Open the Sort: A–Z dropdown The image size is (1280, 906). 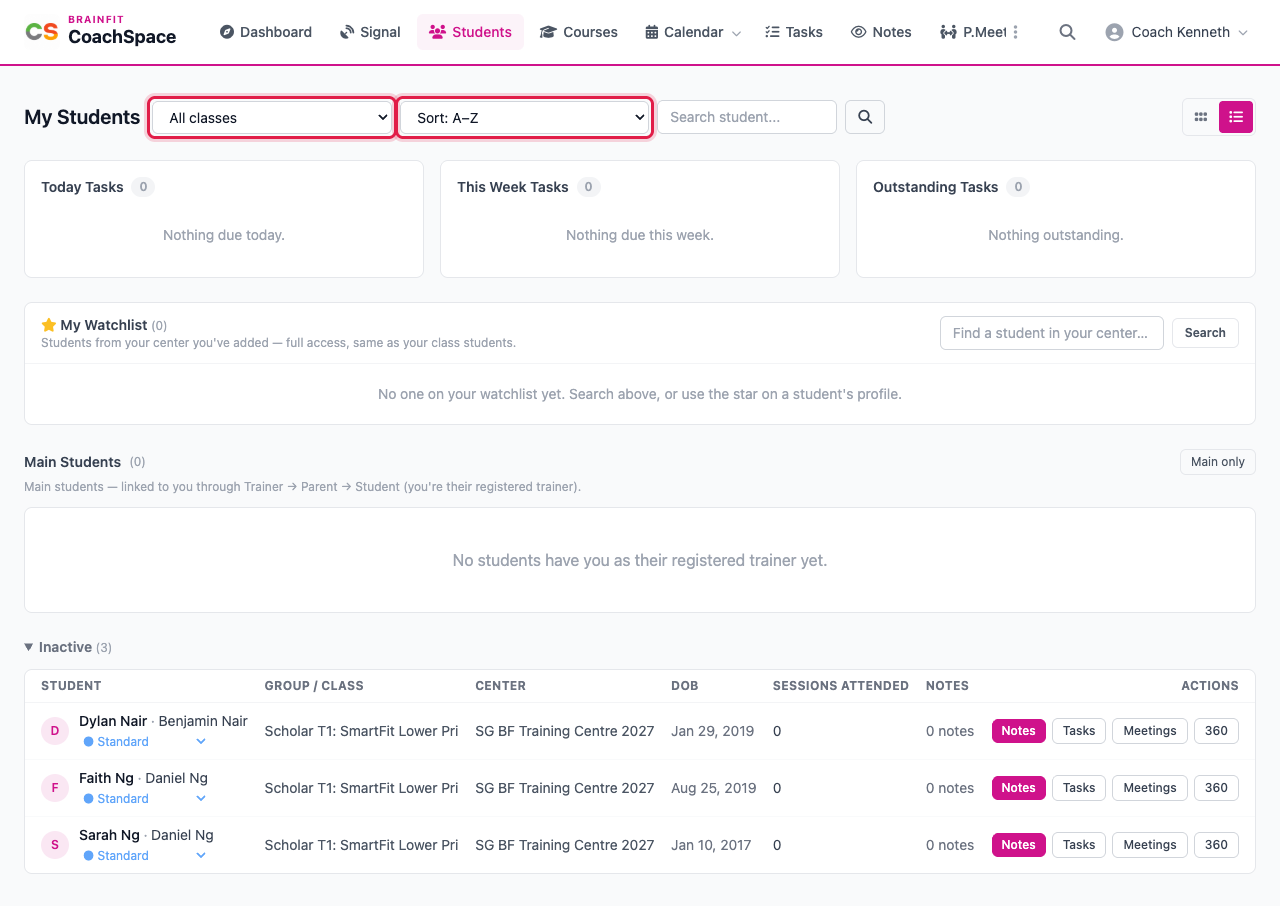[x=525, y=117]
